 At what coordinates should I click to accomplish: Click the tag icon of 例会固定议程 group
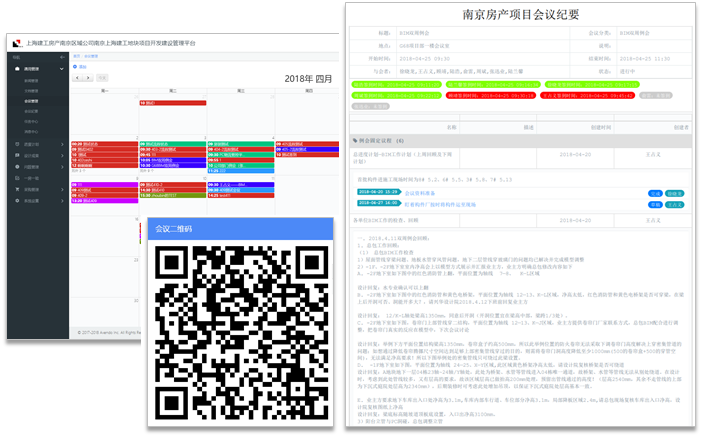[355, 141]
